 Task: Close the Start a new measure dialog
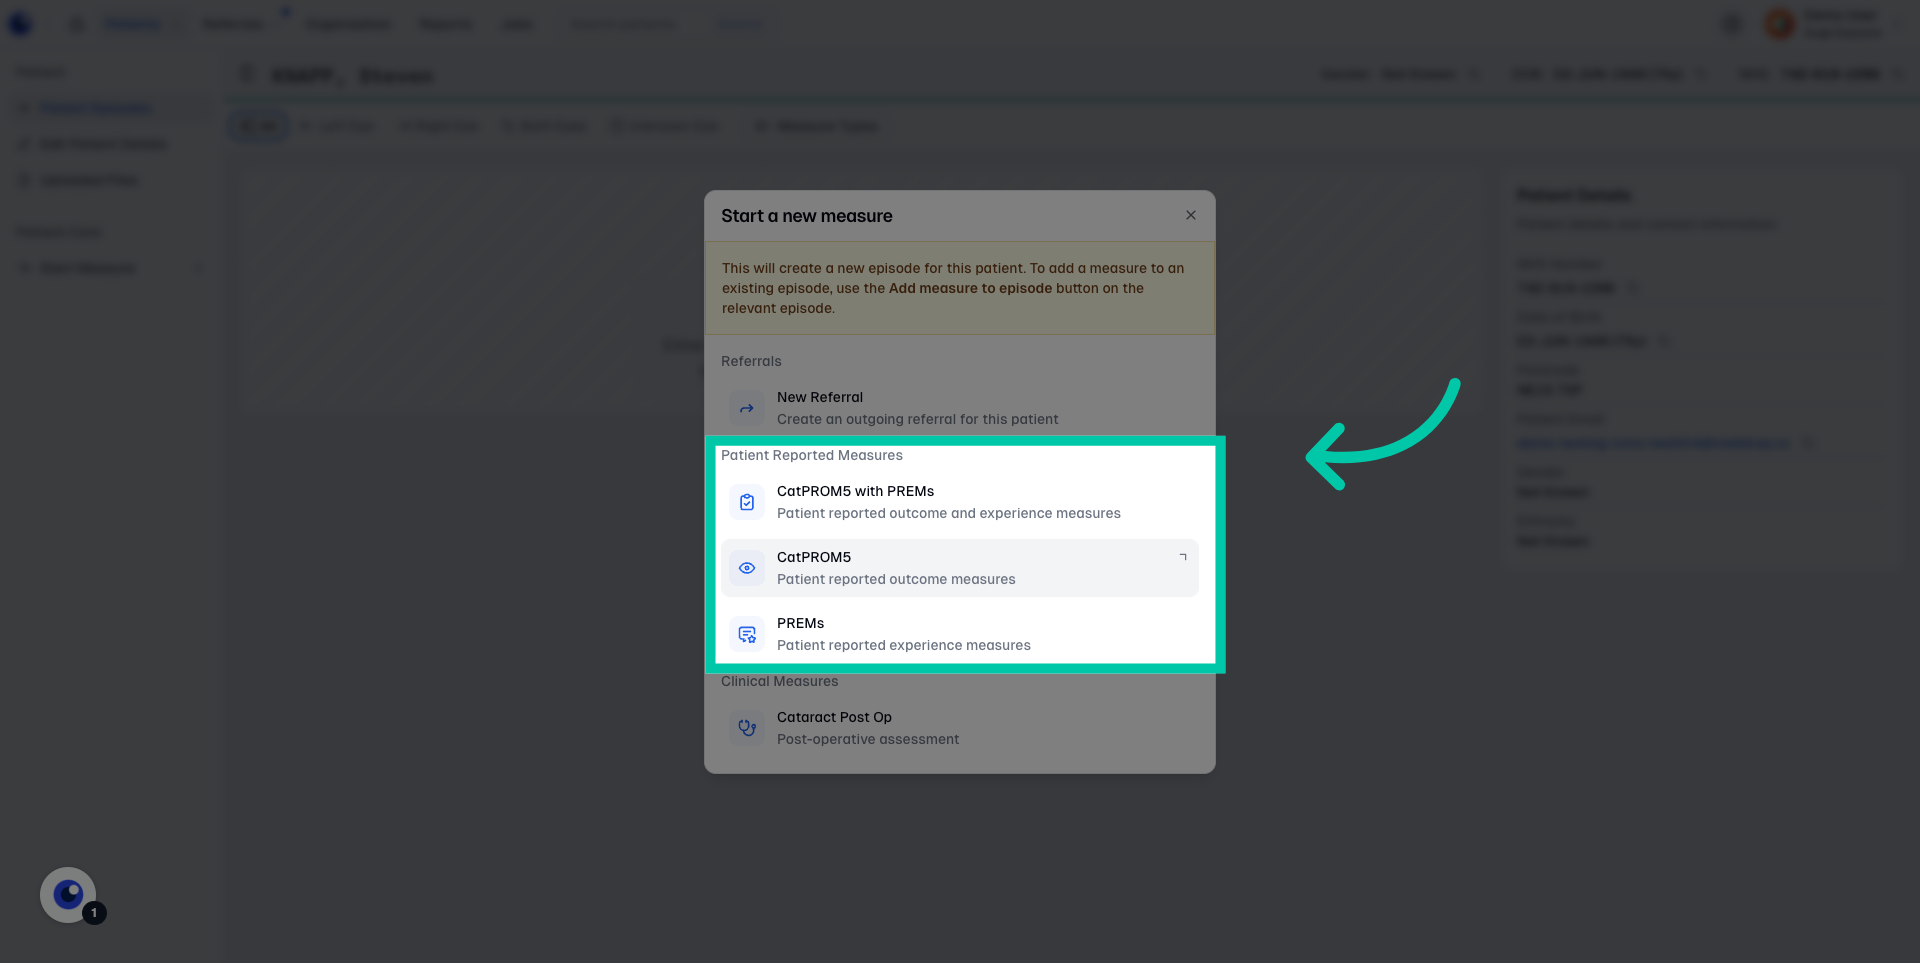click(1190, 215)
